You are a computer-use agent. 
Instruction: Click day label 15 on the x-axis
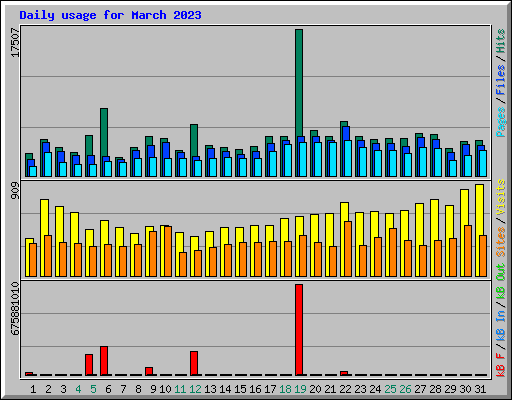240,389
